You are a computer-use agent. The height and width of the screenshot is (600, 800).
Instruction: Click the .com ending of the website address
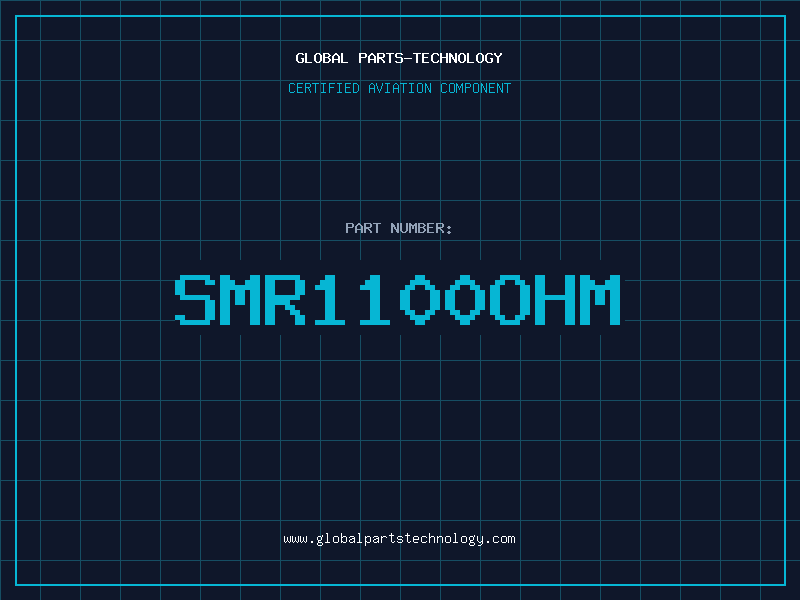click(499, 539)
